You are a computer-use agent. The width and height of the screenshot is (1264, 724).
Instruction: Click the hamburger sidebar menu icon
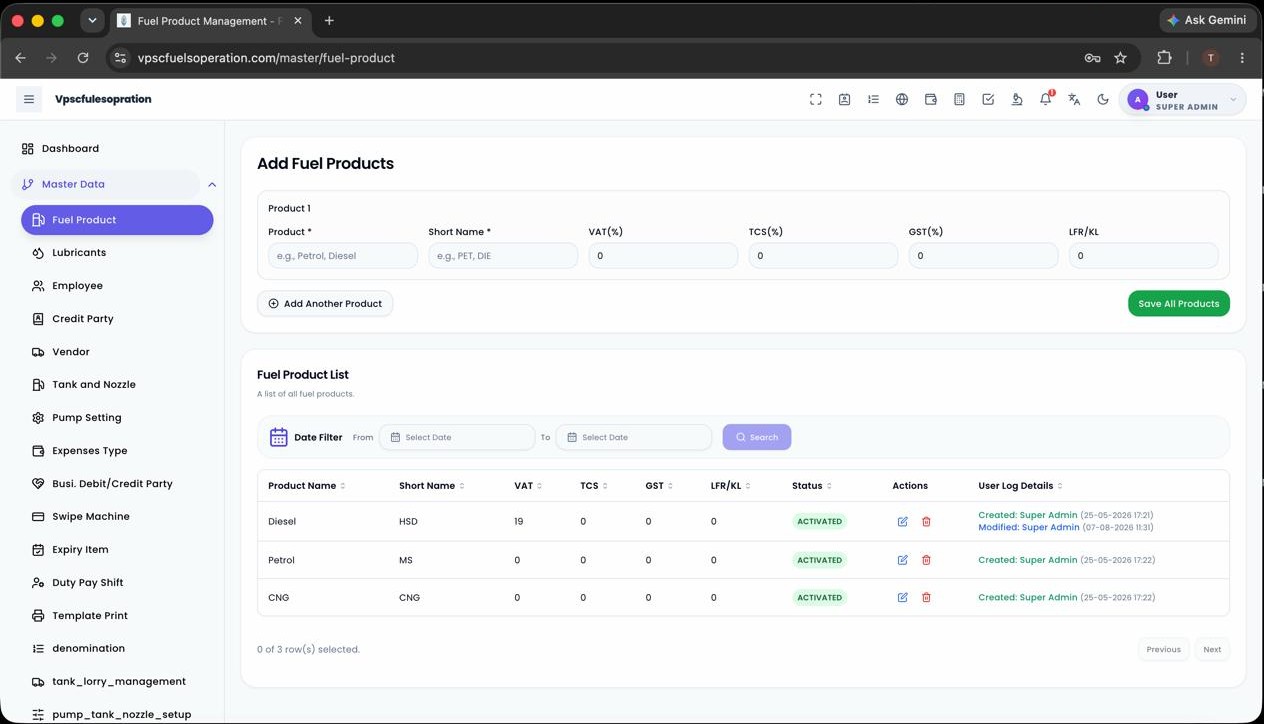click(x=29, y=99)
